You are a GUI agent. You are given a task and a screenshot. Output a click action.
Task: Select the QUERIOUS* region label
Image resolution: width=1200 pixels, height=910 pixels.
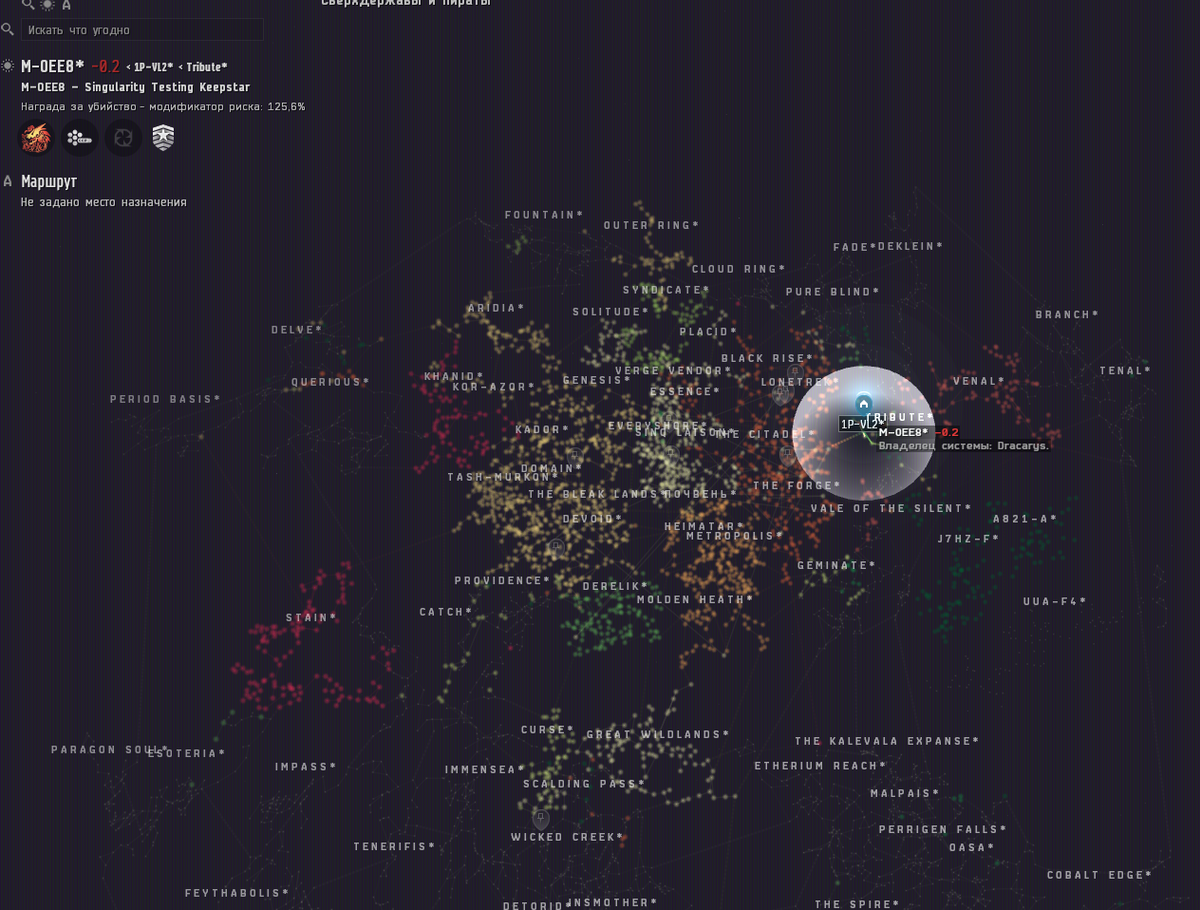click(x=330, y=382)
